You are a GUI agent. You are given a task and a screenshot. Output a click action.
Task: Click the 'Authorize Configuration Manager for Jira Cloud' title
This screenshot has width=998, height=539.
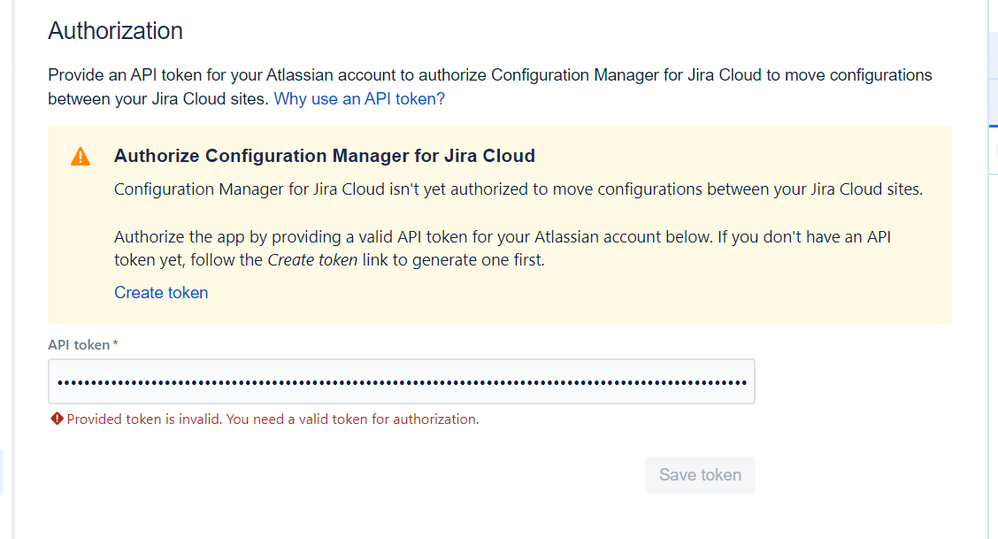pyautogui.click(x=324, y=156)
